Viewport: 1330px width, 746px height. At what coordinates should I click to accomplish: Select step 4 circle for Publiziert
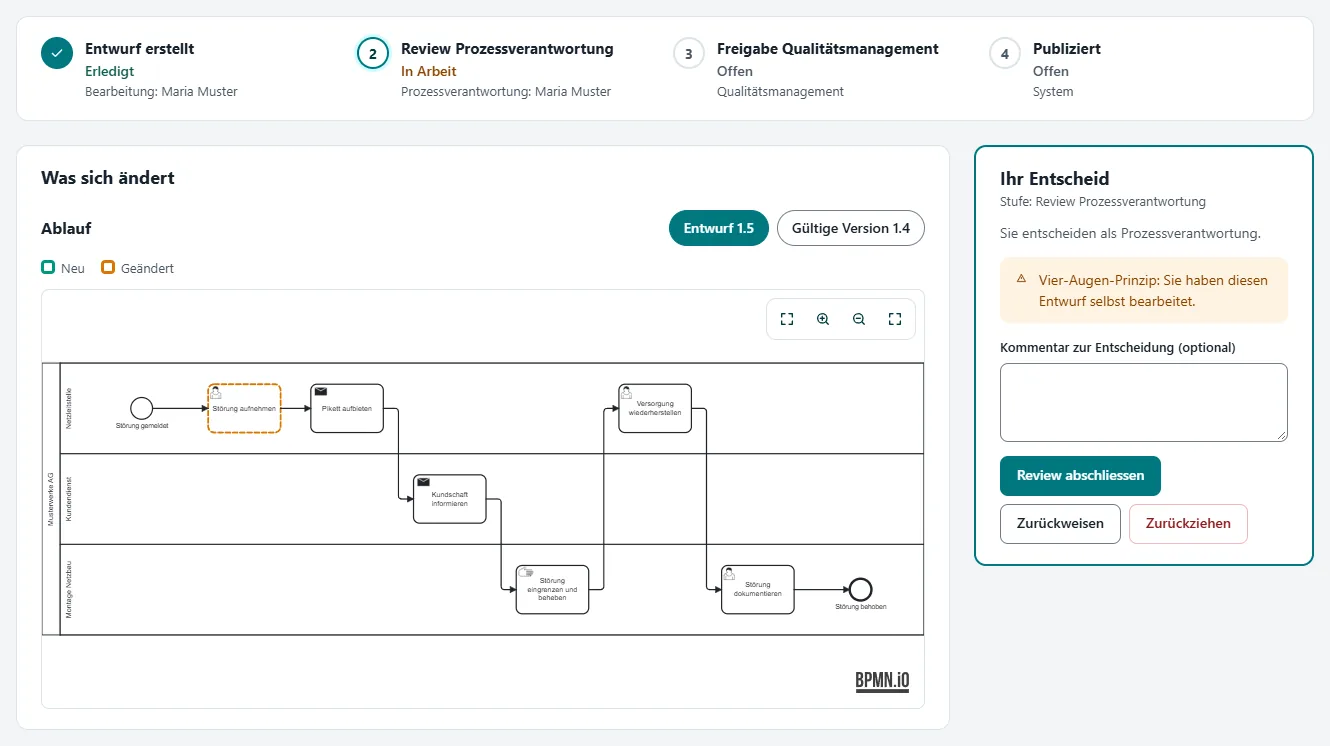pyautogui.click(x=1005, y=54)
